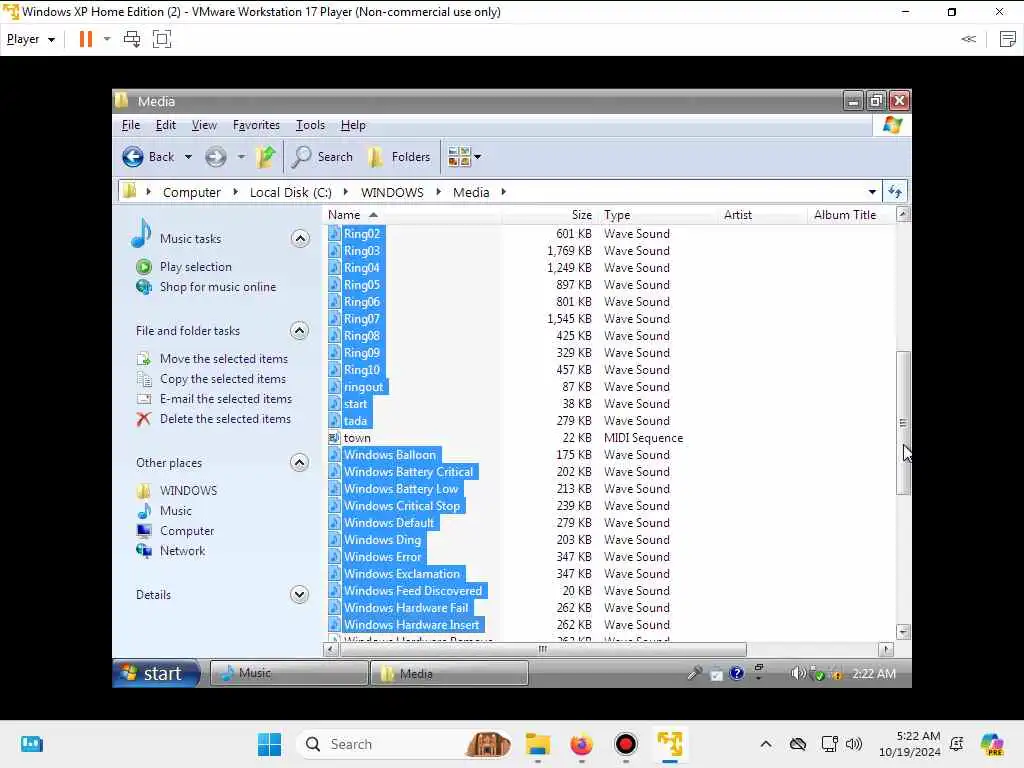Click the red record app taskbar icon

click(x=625, y=744)
